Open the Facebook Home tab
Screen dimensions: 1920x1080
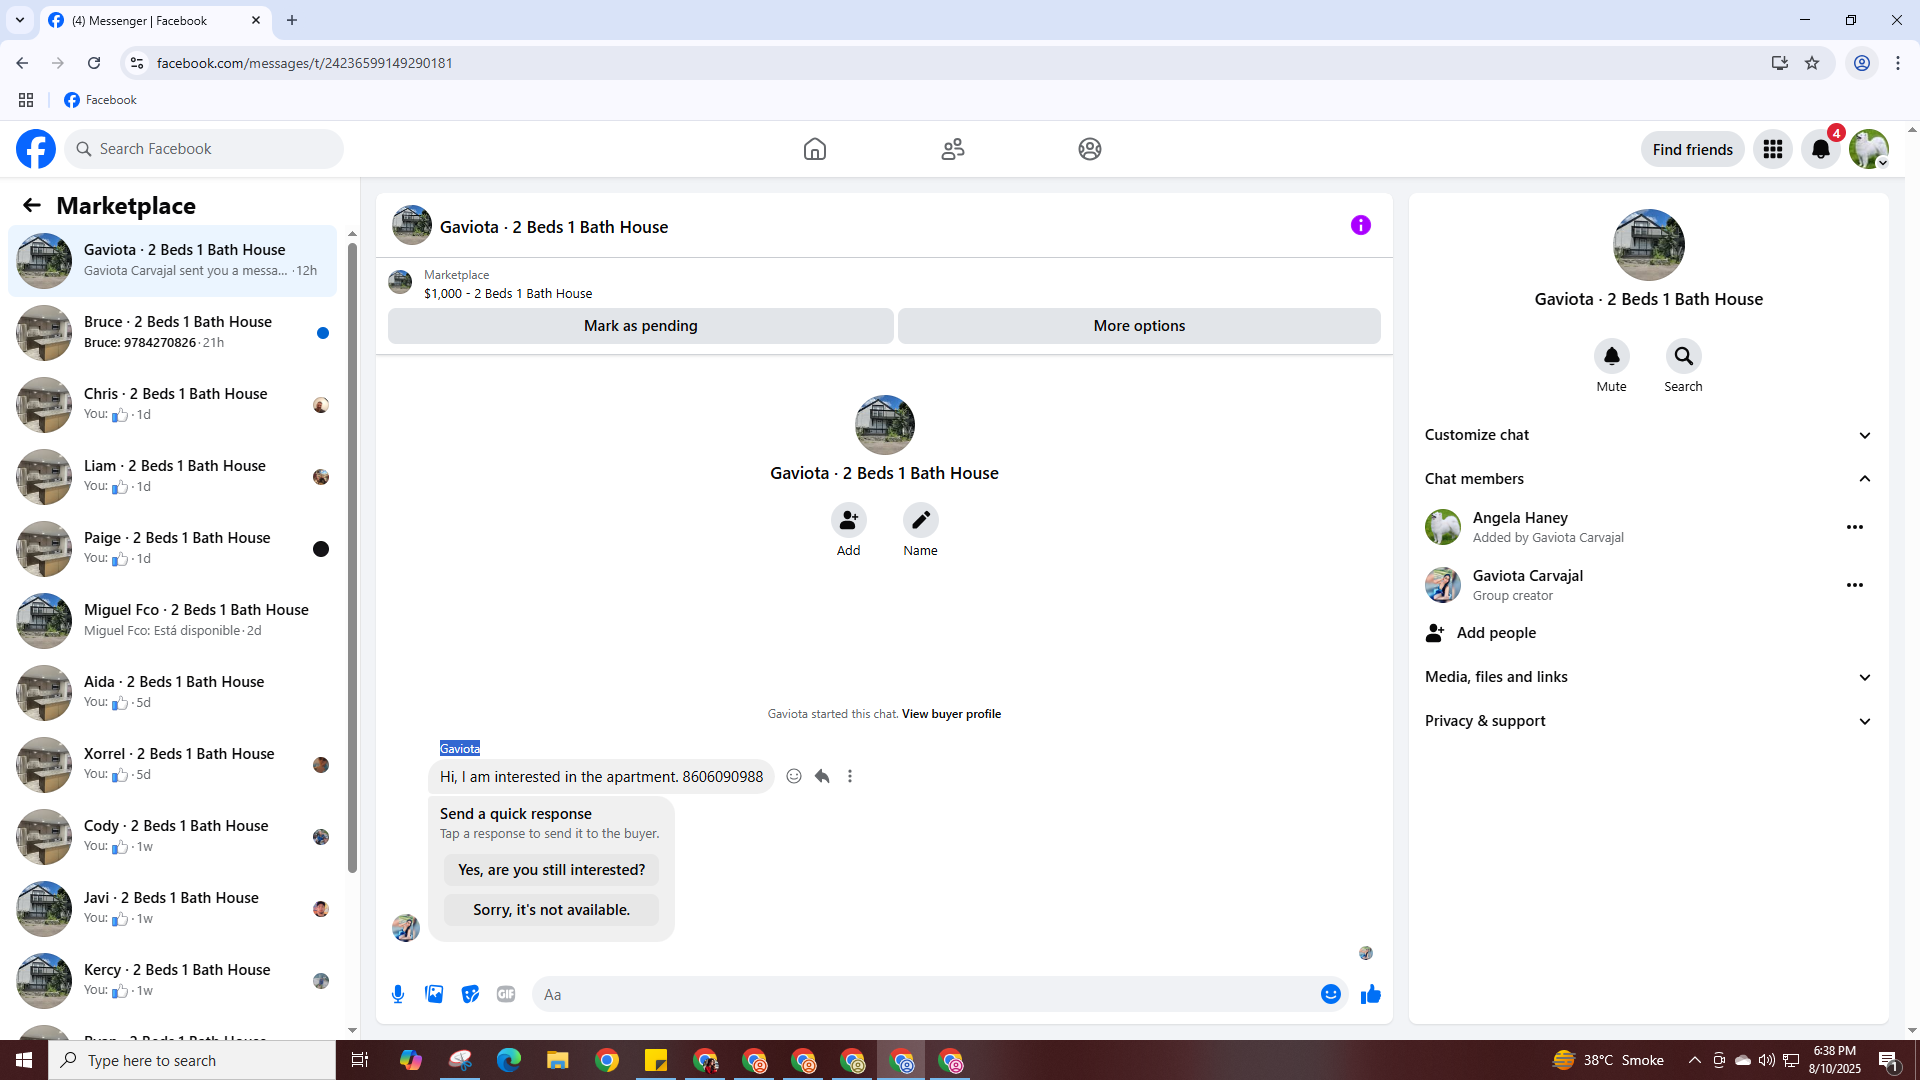pyautogui.click(x=814, y=149)
